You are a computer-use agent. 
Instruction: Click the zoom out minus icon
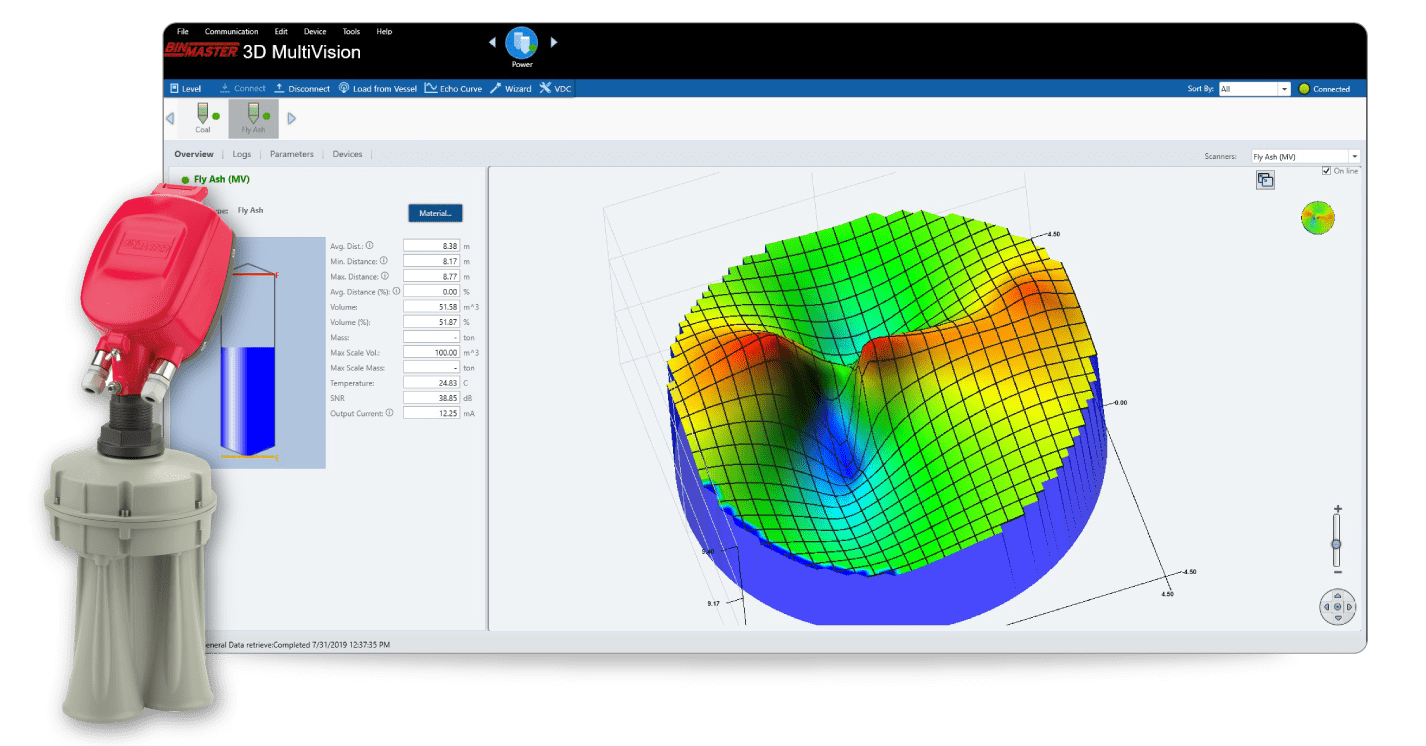pos(1337,572)
